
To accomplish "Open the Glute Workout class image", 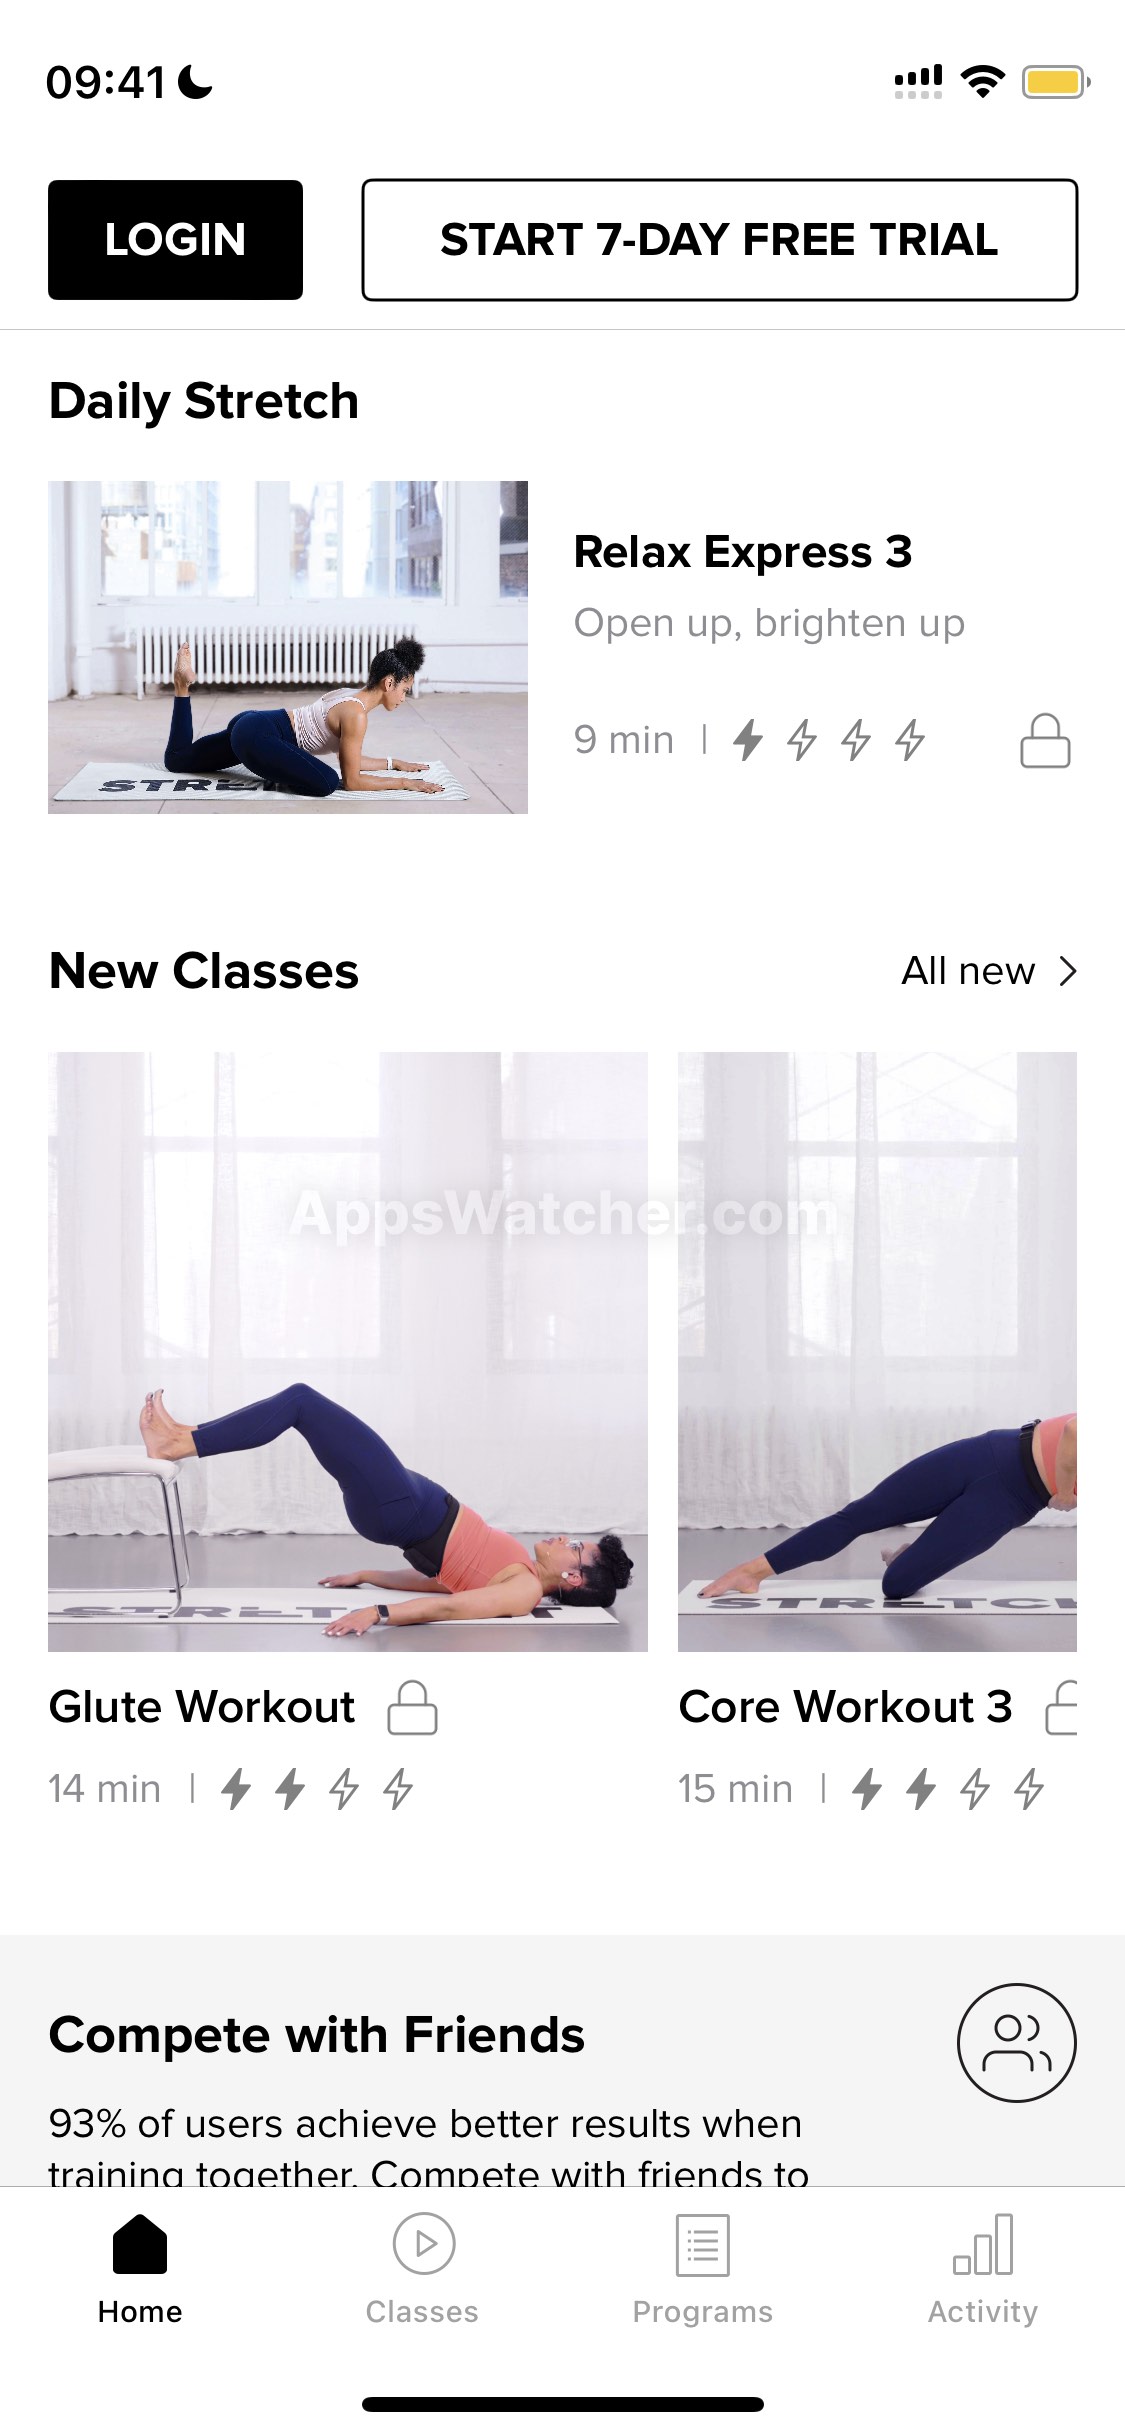I will pyautogui.click(x=348, y=1351).
